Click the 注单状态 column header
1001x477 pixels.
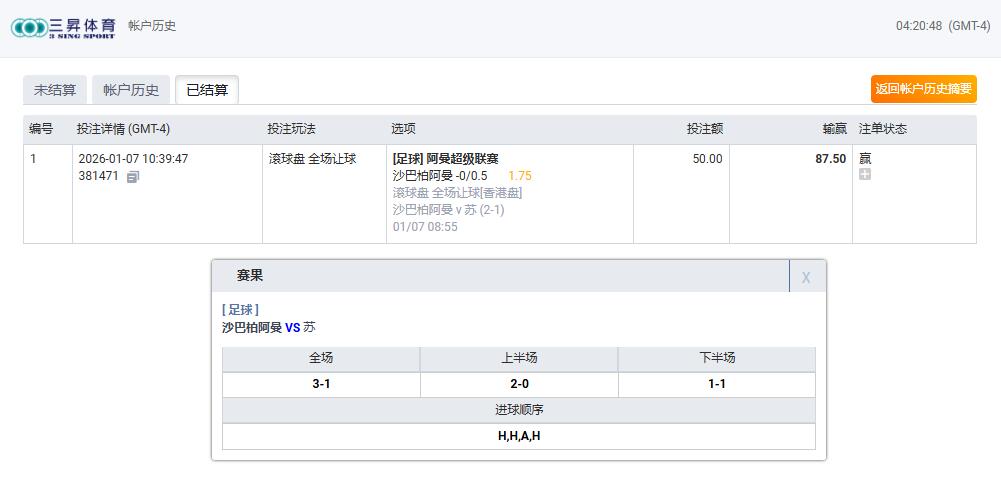883,129
